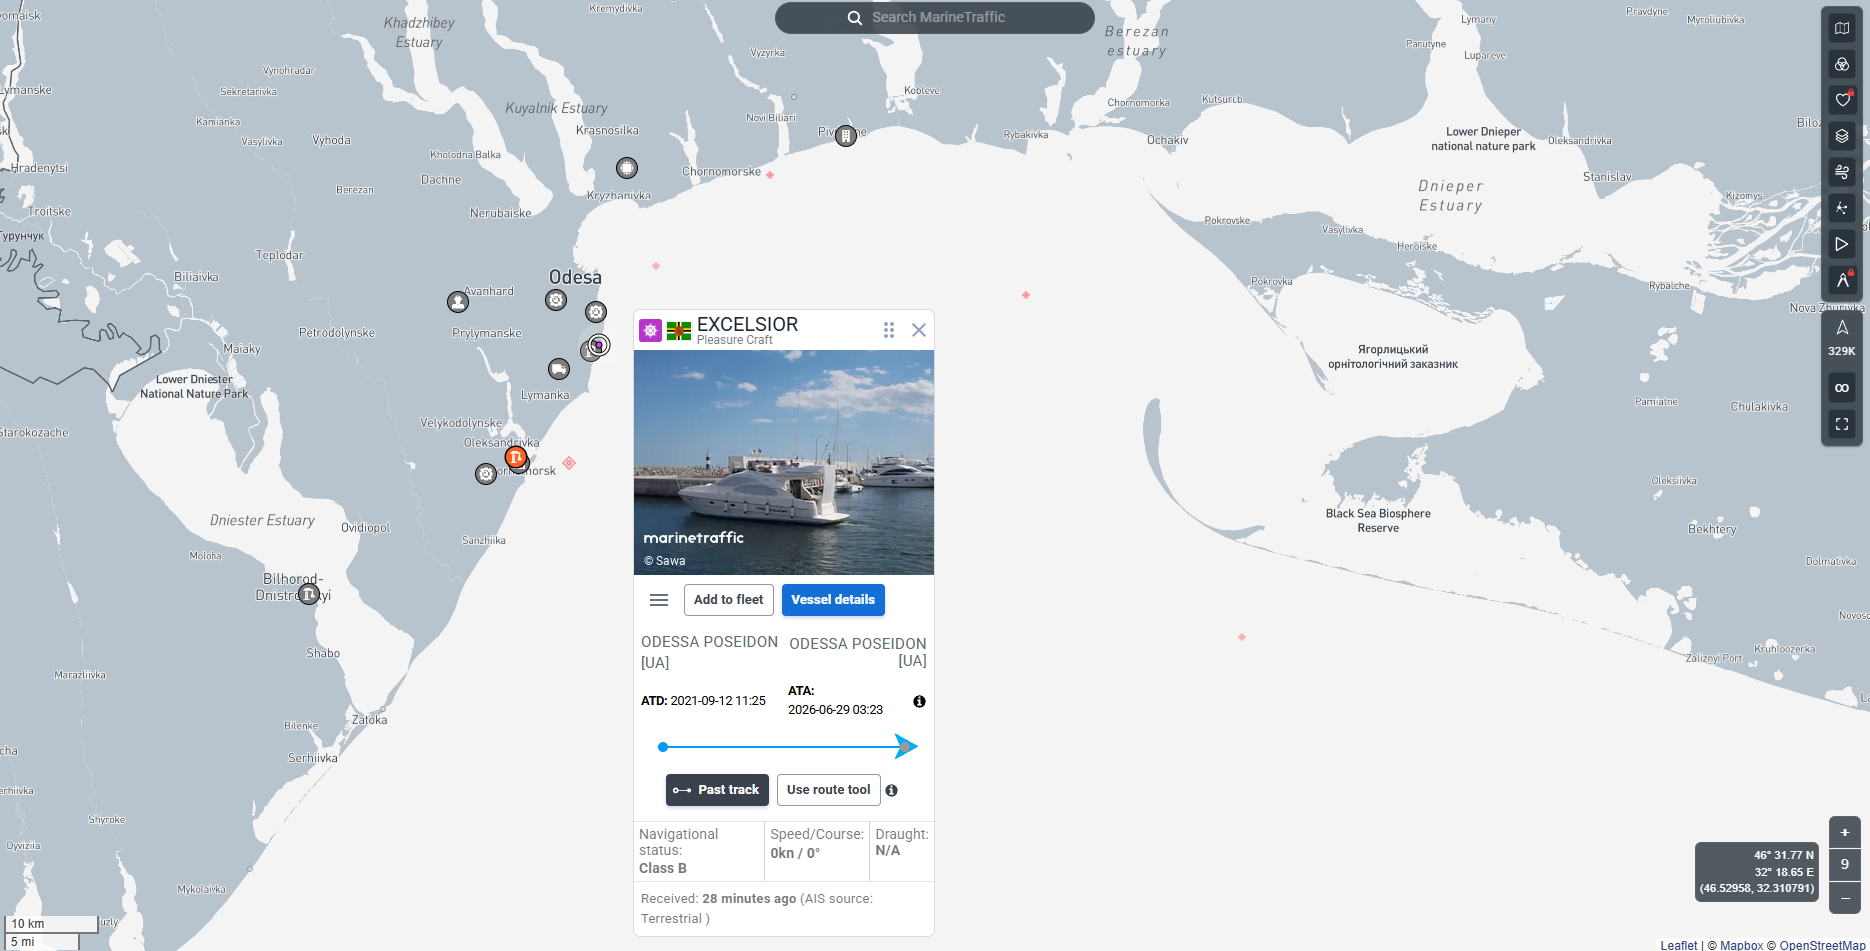The height and width of the screenshot is (951, 1870).
Task: Toggle vessel display with 329K count
Action: 1842,338
